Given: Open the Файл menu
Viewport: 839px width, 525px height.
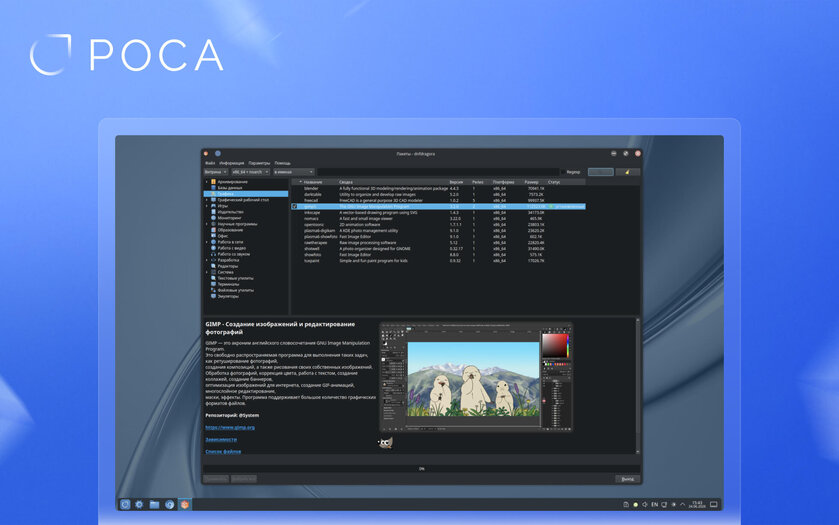Looking at the screenshot, I should click(210, 163).
